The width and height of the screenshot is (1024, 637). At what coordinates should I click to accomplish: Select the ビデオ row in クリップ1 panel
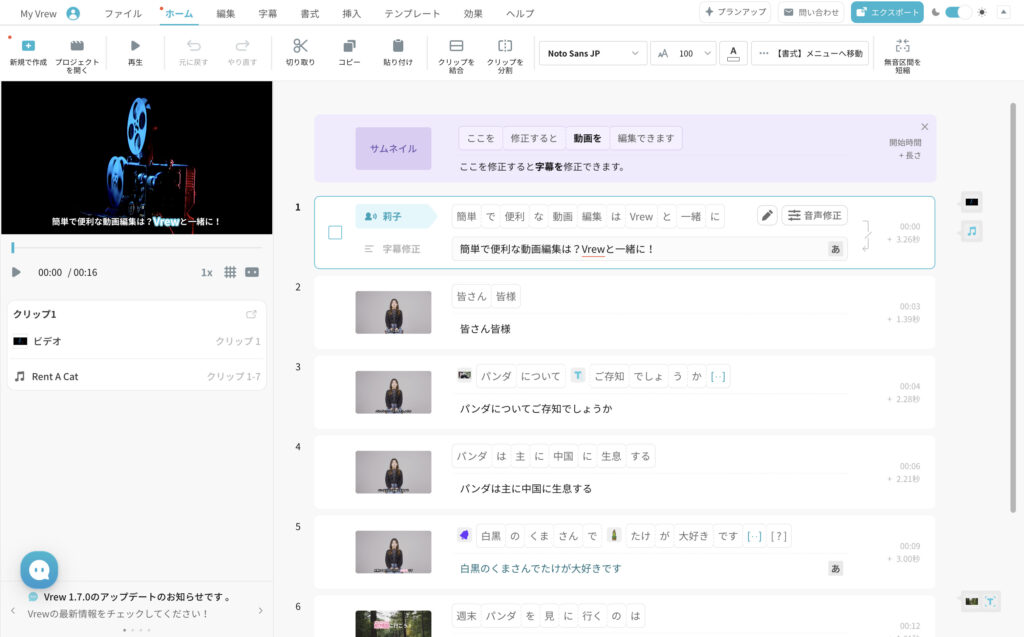pyautogui.click(x=136, y=341)
